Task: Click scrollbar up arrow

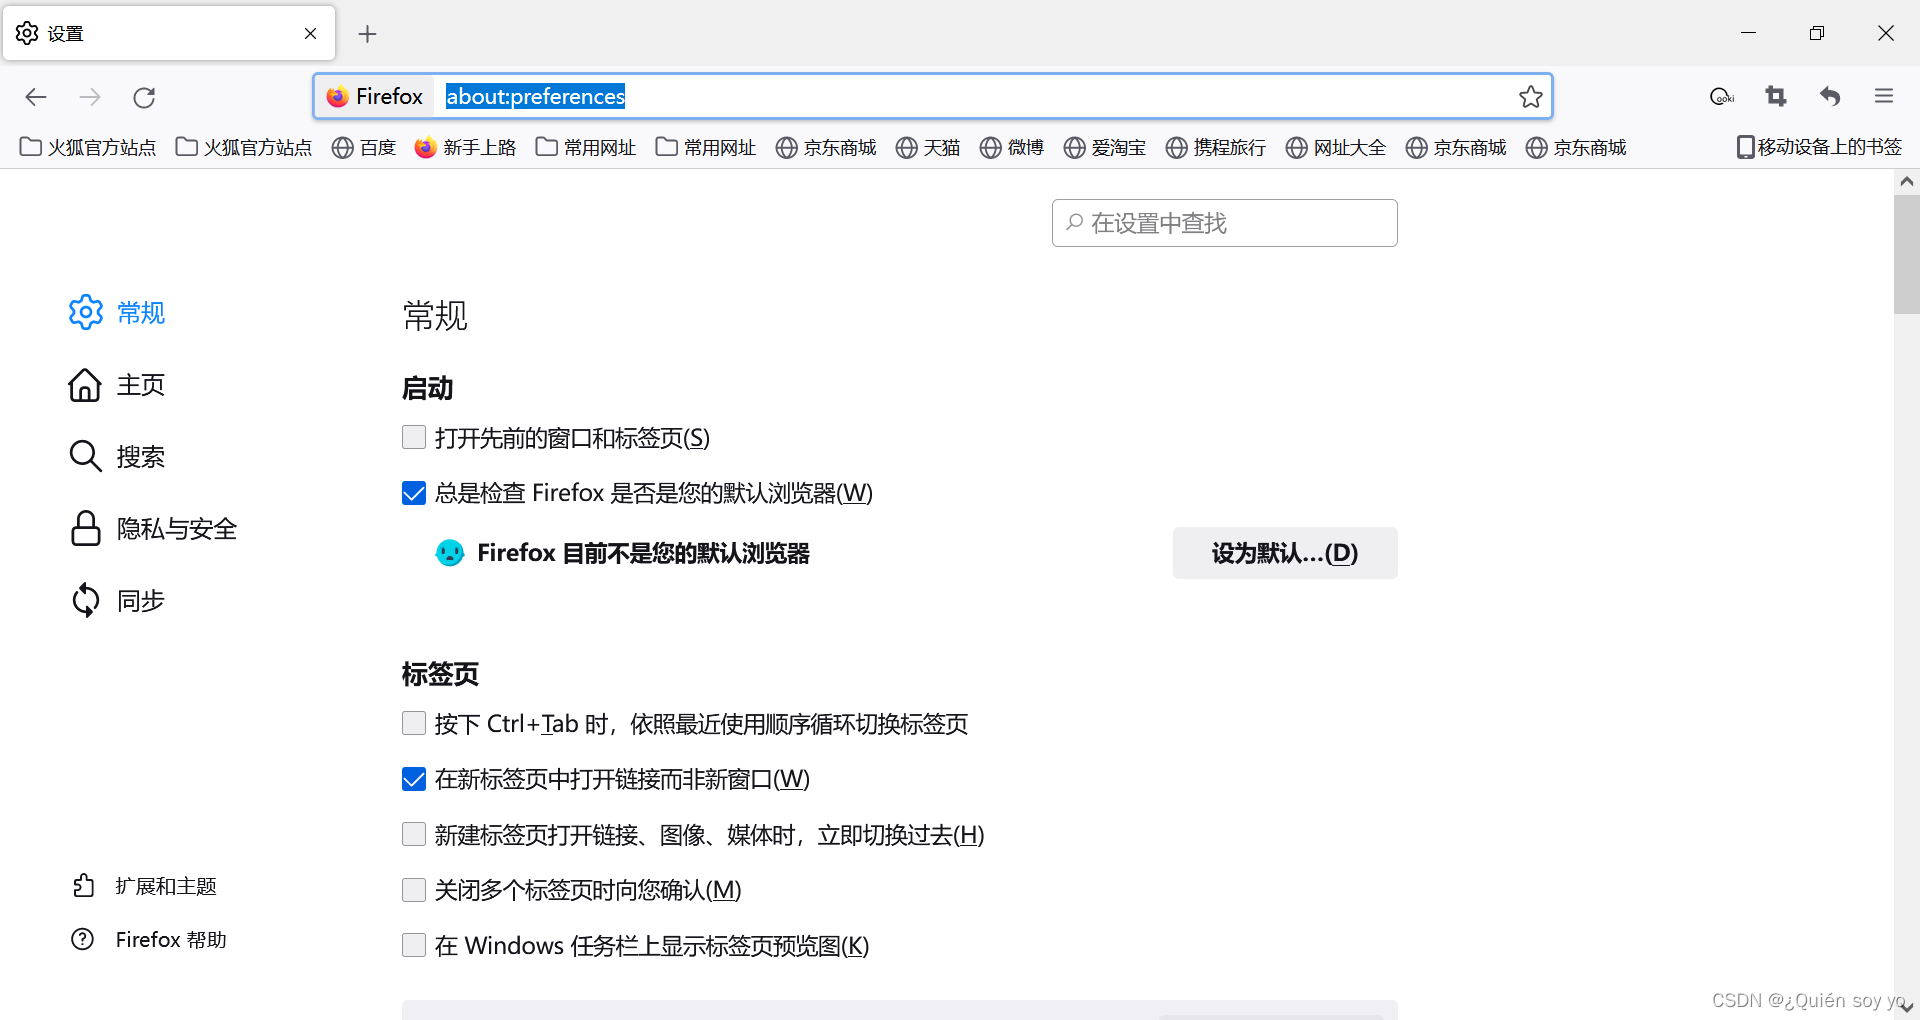Action: [1907, 181]
